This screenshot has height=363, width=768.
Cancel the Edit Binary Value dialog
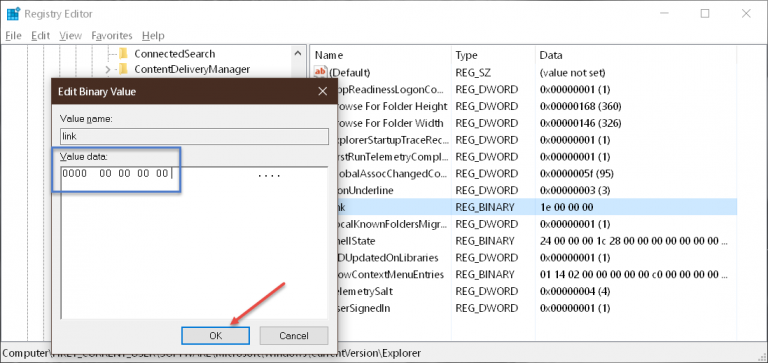294,336
